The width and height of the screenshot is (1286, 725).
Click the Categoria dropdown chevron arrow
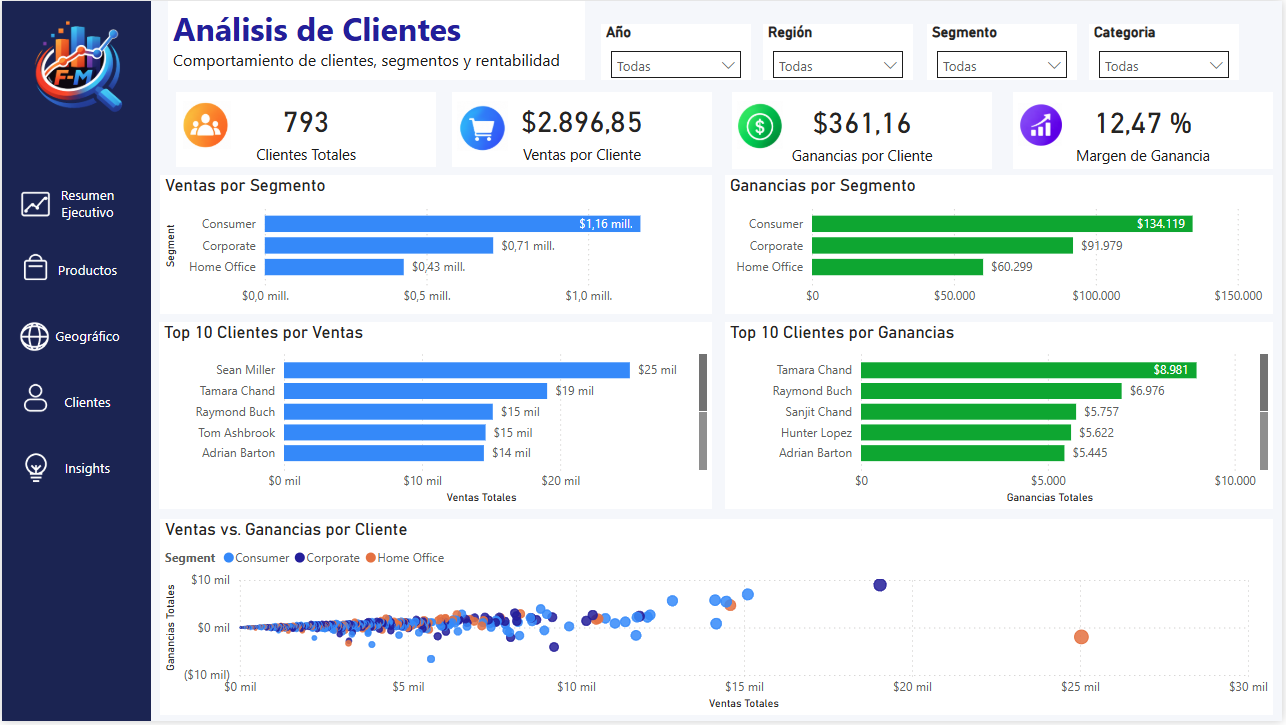point(1216,65)
